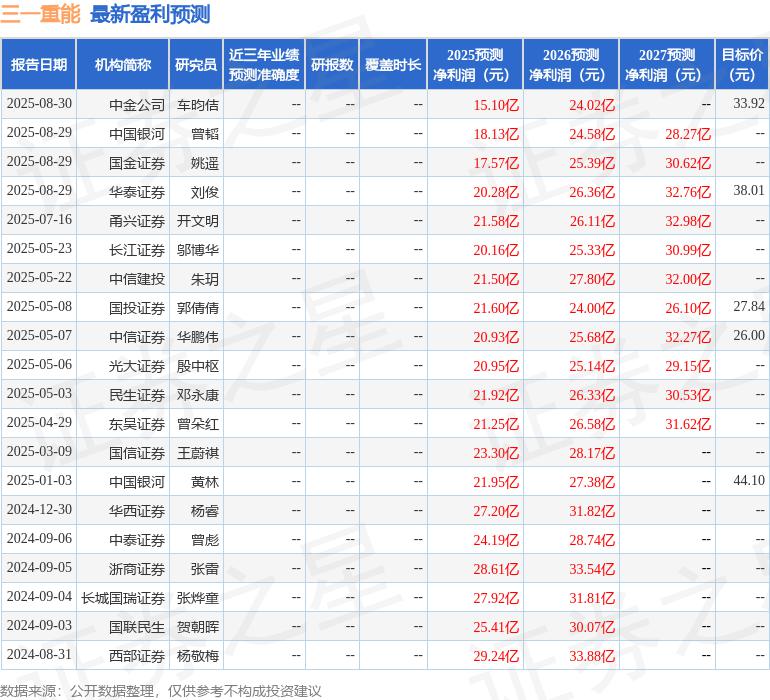Click the 研报数 column header

point(332,64)
